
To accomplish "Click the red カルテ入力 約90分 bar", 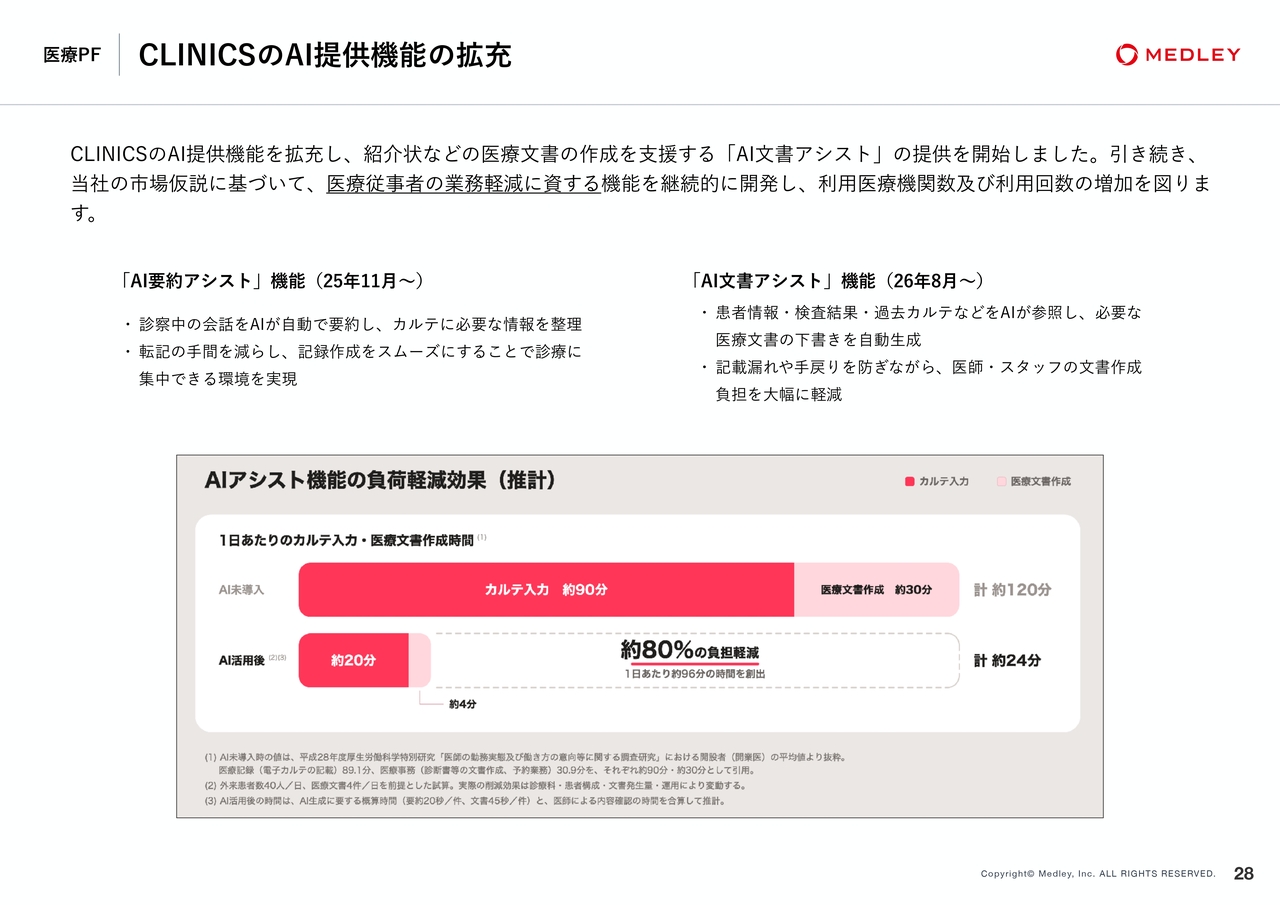I will [x=546, y=590].
